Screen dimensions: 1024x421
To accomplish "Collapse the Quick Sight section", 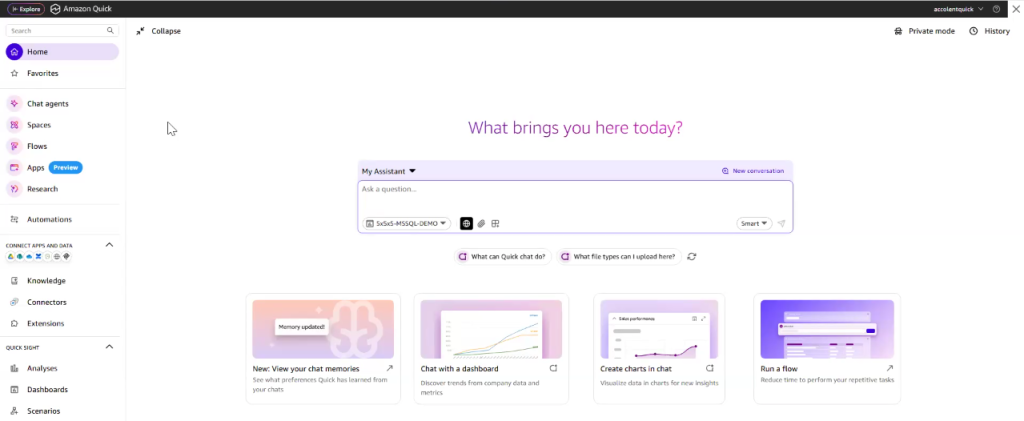I will (110, 347).
